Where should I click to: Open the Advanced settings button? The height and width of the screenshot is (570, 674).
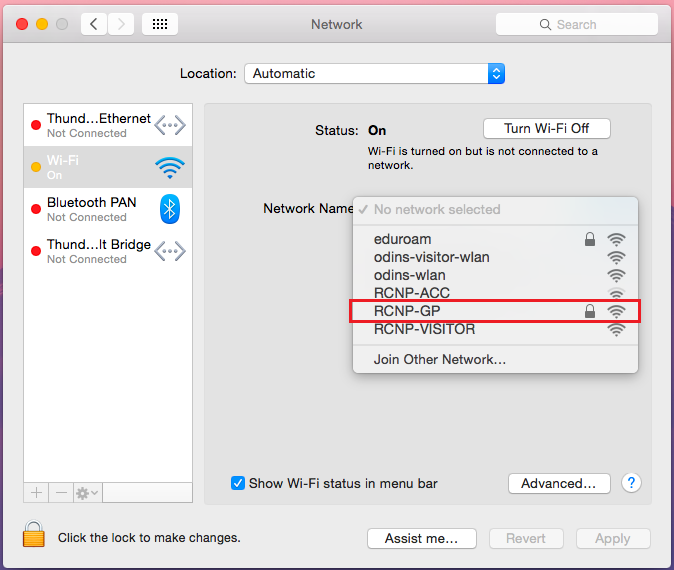(x=559, y=483)
